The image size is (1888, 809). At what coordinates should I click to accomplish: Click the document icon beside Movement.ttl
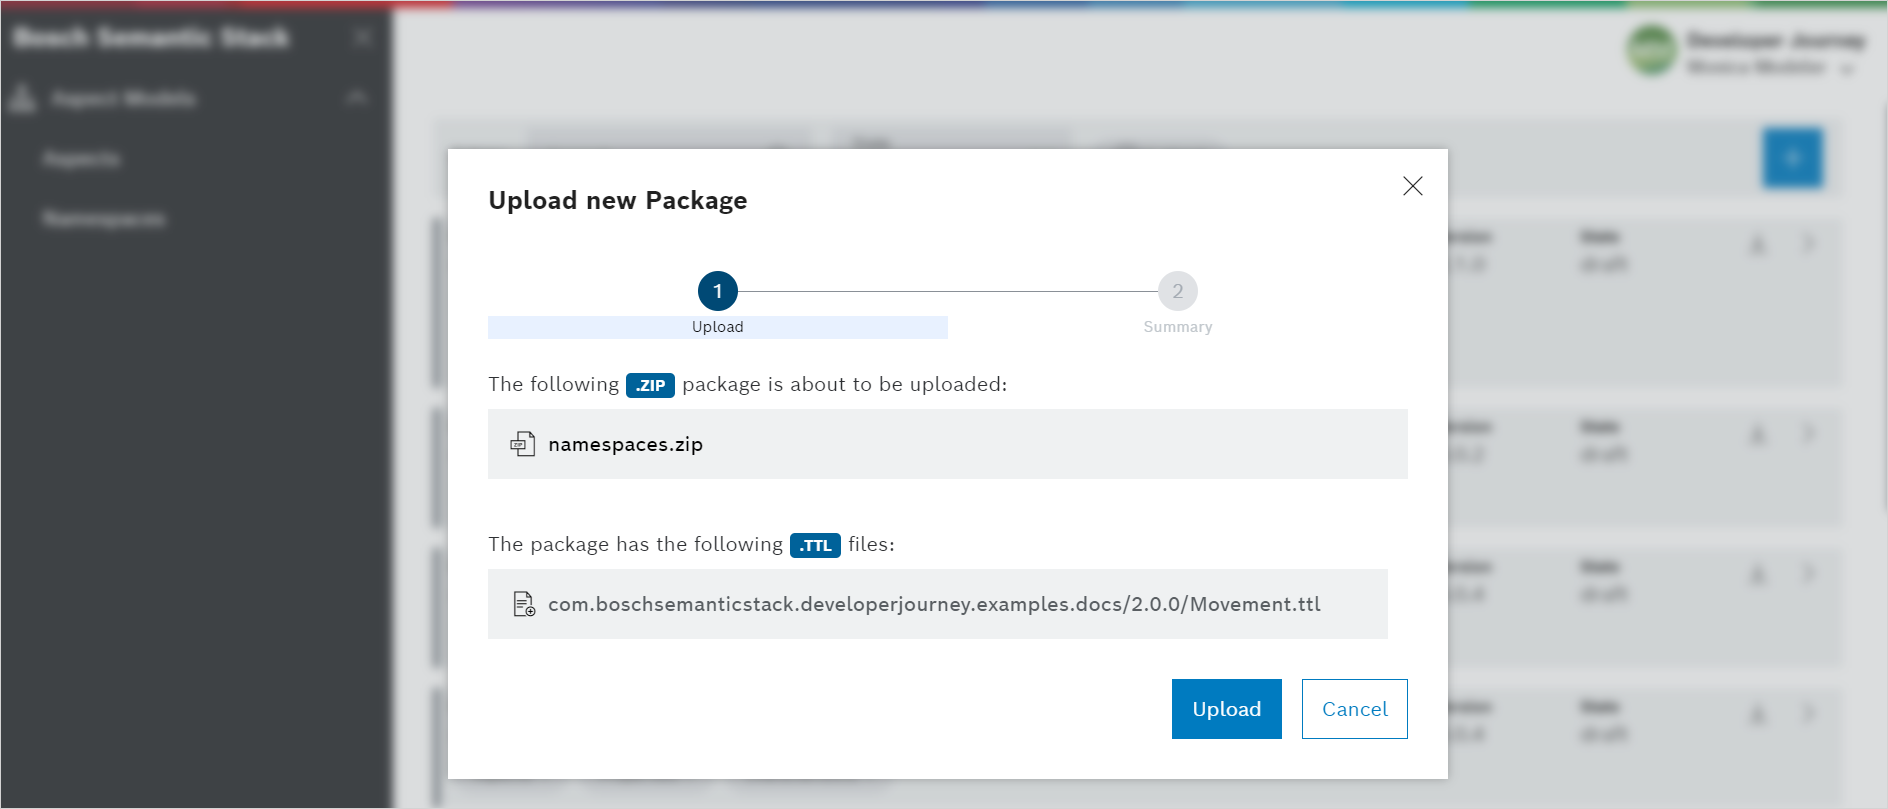pos(524,604)
